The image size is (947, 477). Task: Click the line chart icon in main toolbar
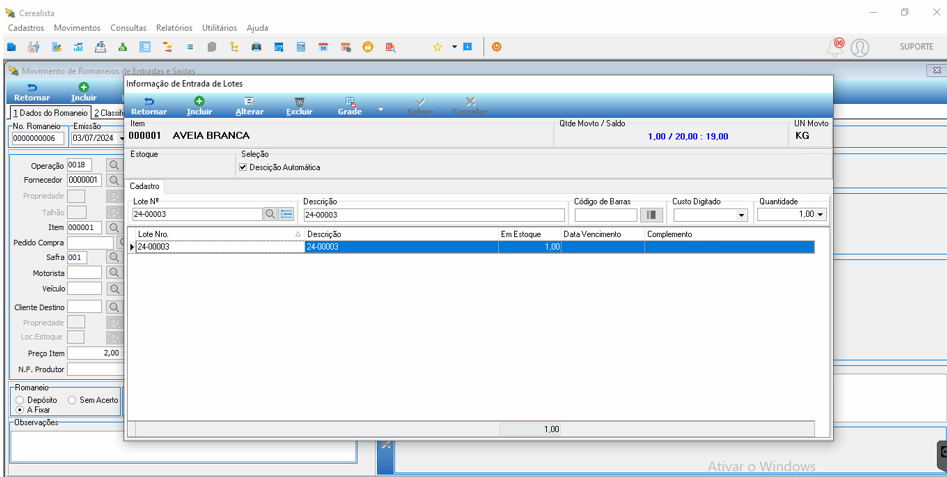[x=78, y=46]
